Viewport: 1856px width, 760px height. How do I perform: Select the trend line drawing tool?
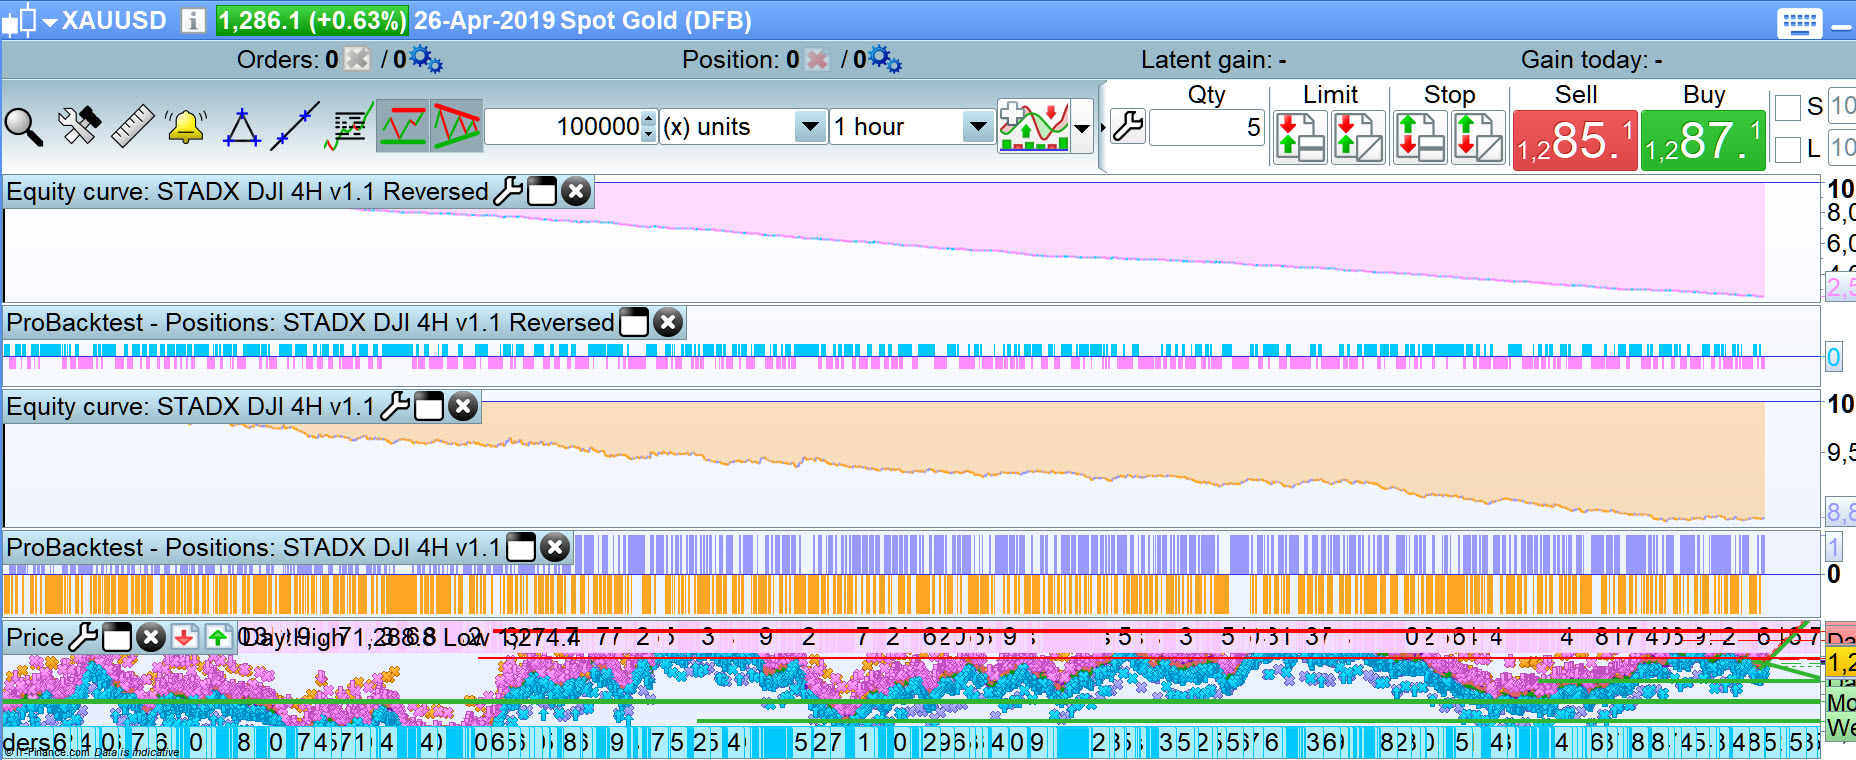point(295,127)
